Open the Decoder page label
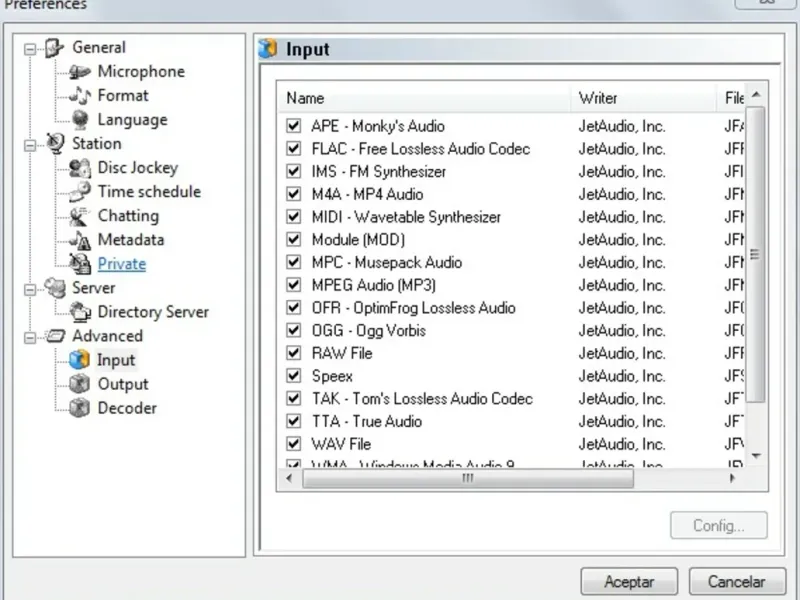Screen dimensions: 800x600 [127, 408]
